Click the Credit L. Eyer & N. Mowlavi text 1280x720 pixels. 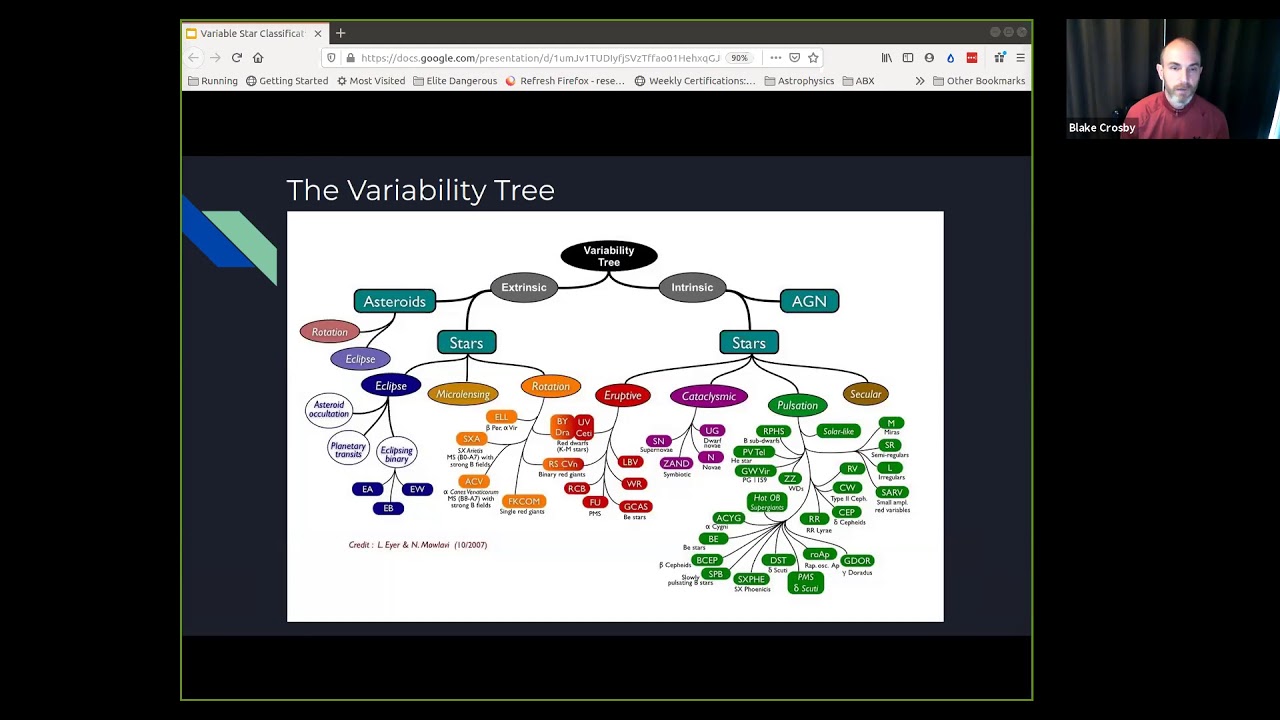[x=418, y=545]
